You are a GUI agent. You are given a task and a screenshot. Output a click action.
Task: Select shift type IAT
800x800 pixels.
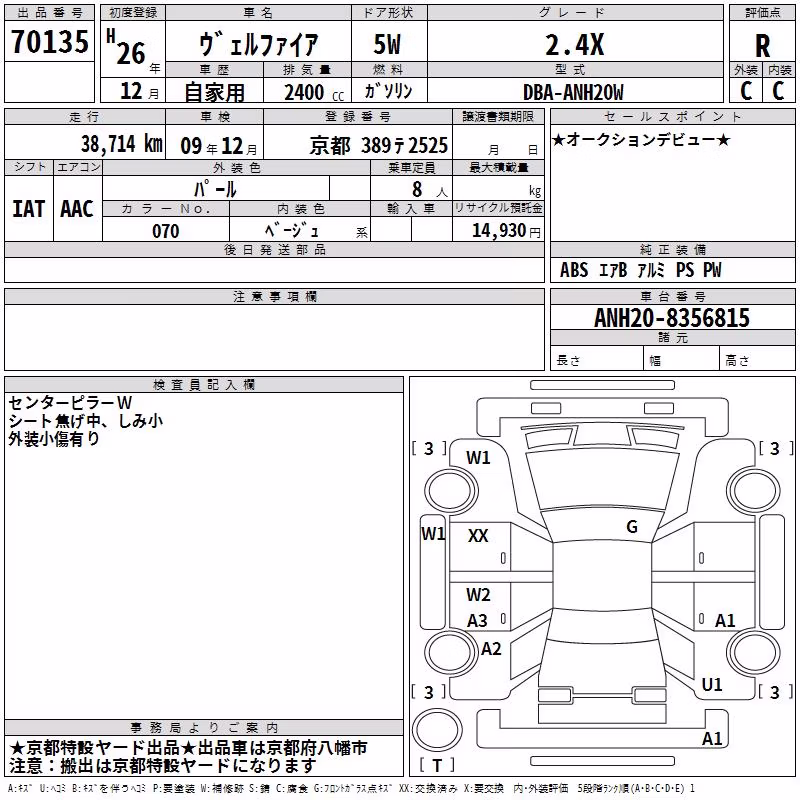click(29, 209)
